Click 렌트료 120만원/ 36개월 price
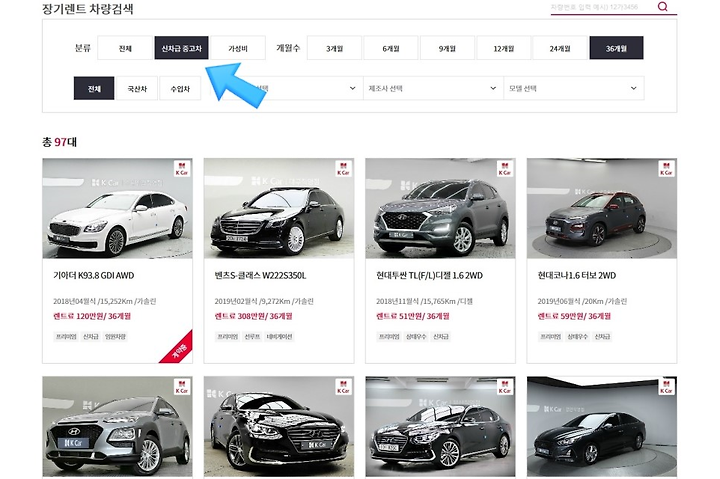Image resolution: width=720 pixels, height=479 pixels. pyautogui.click(x=92, y=316)
